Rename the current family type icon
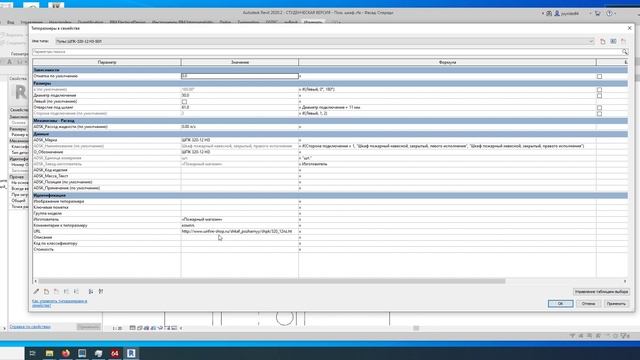 coord(613,41)
